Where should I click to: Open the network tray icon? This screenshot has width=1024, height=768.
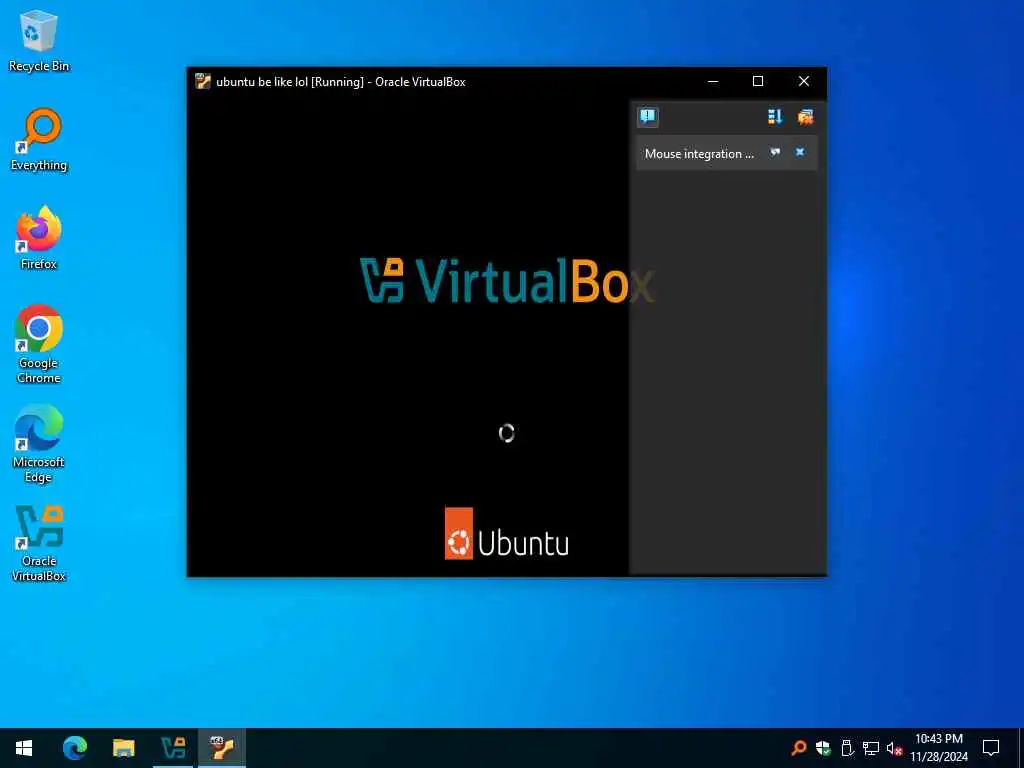coord(871,748)
